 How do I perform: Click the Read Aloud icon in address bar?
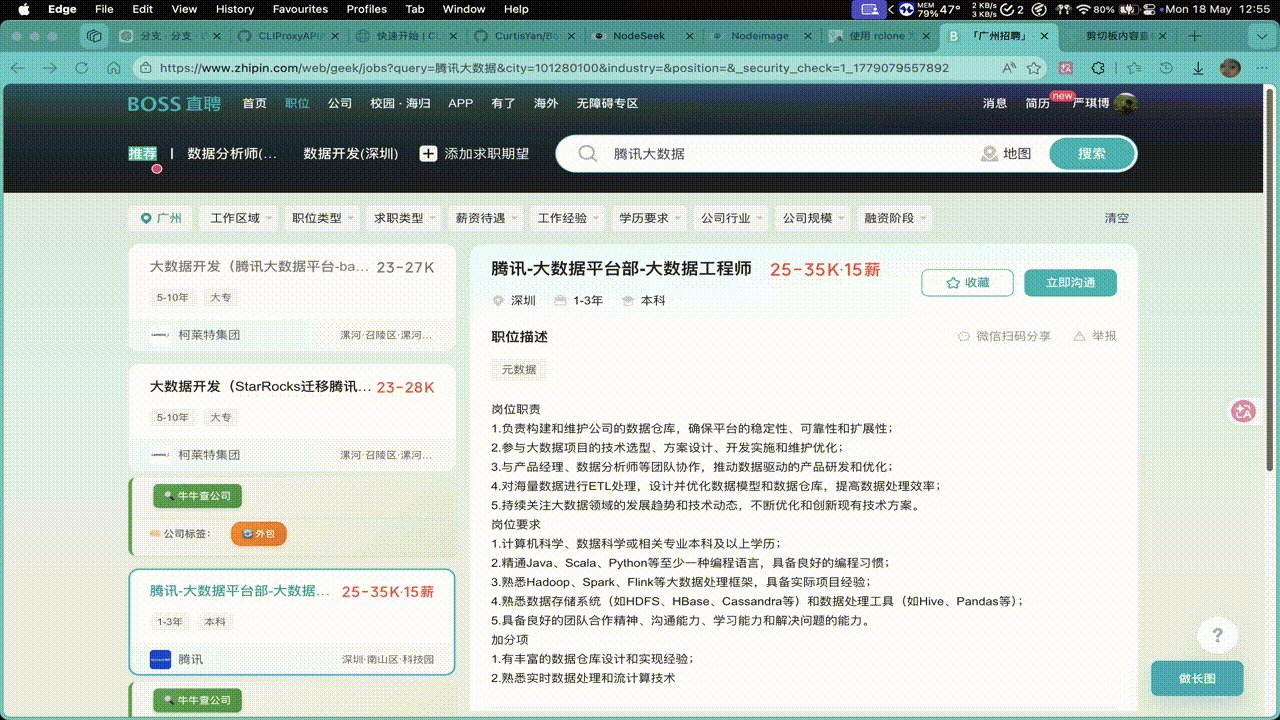[x=1009, y=68]
